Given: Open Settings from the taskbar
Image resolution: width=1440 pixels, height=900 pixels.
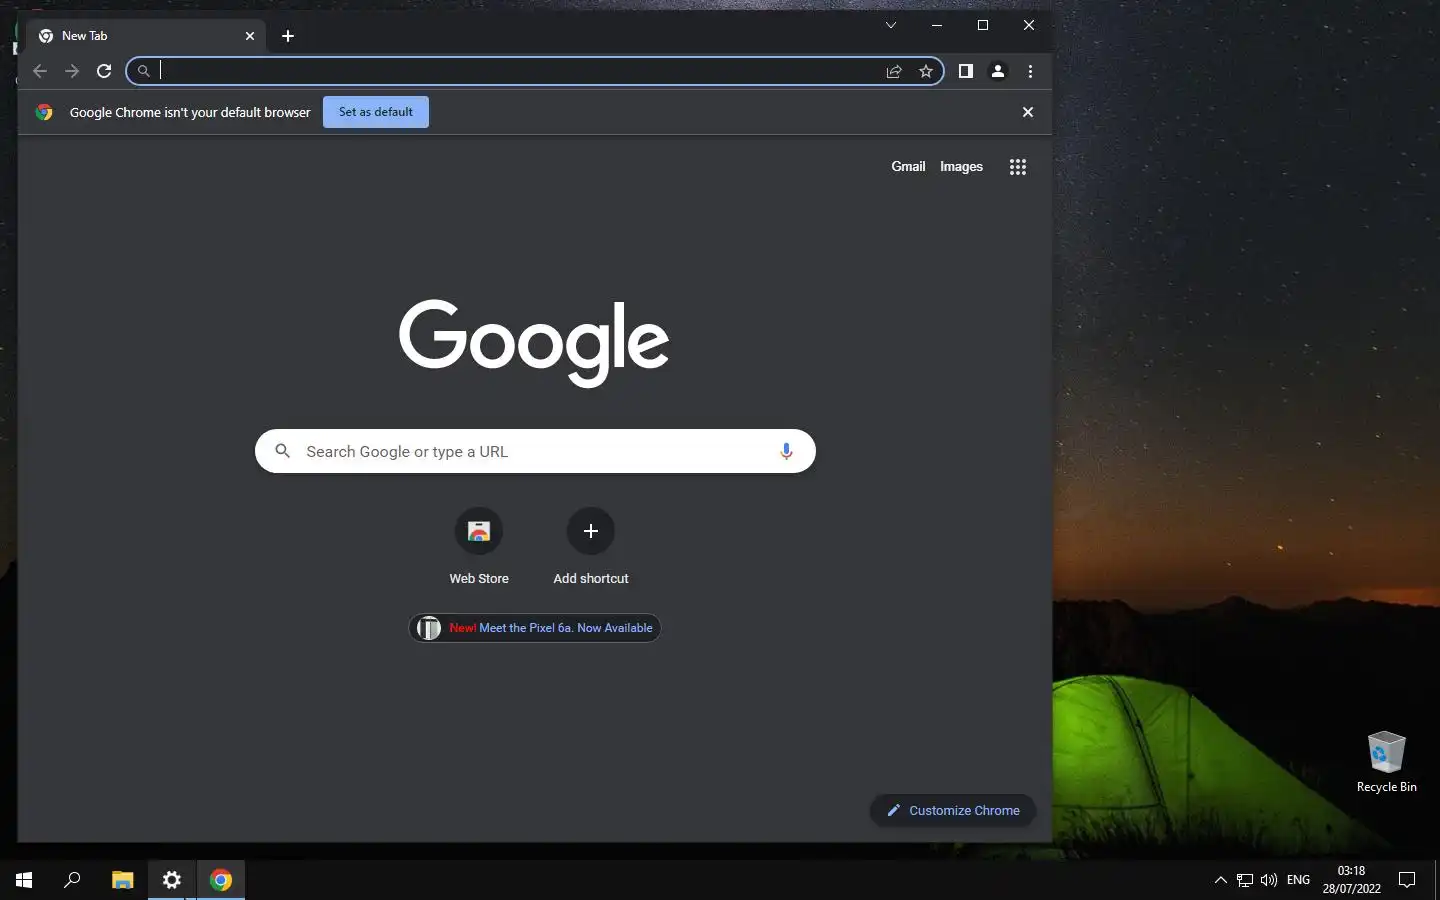Looking at the screenshot, I should [x=172, y=880].
